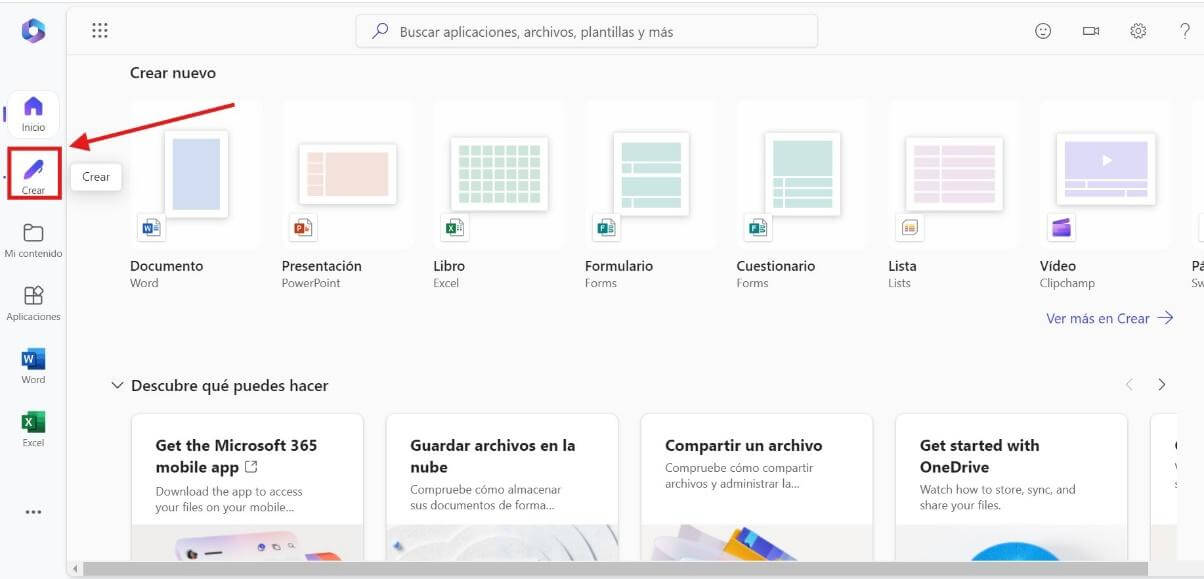This screenshot has width=1204, height=579.
Task: Open the sidebar more options ellipsis
Action: [33, 512]
